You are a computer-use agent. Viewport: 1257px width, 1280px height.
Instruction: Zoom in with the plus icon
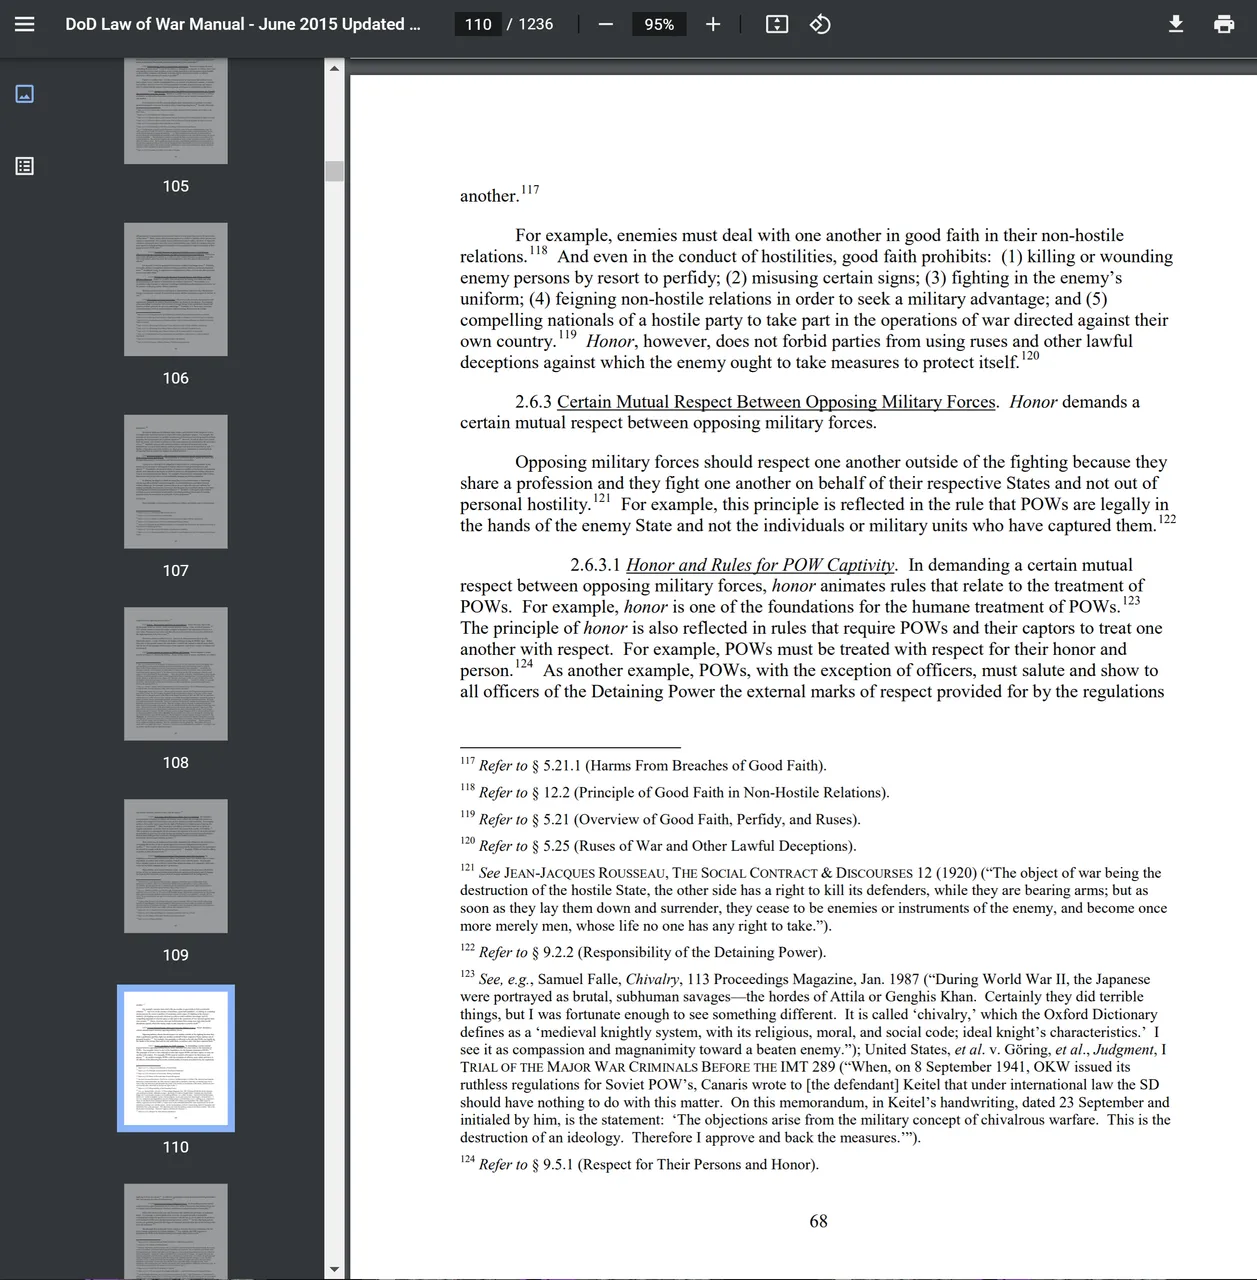point(713,24)
